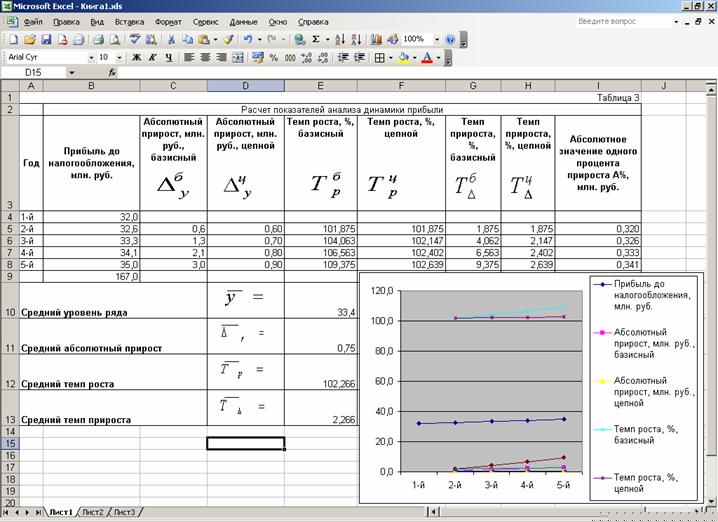Toggle italic (К) formatting
The width and height of the screenshot is (718, 522).
[152, 58]
